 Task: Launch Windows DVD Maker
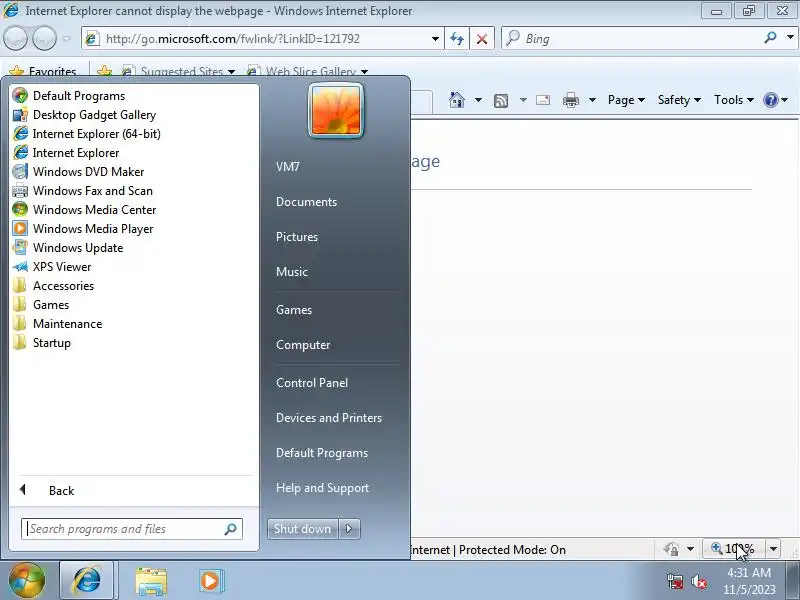88,171
